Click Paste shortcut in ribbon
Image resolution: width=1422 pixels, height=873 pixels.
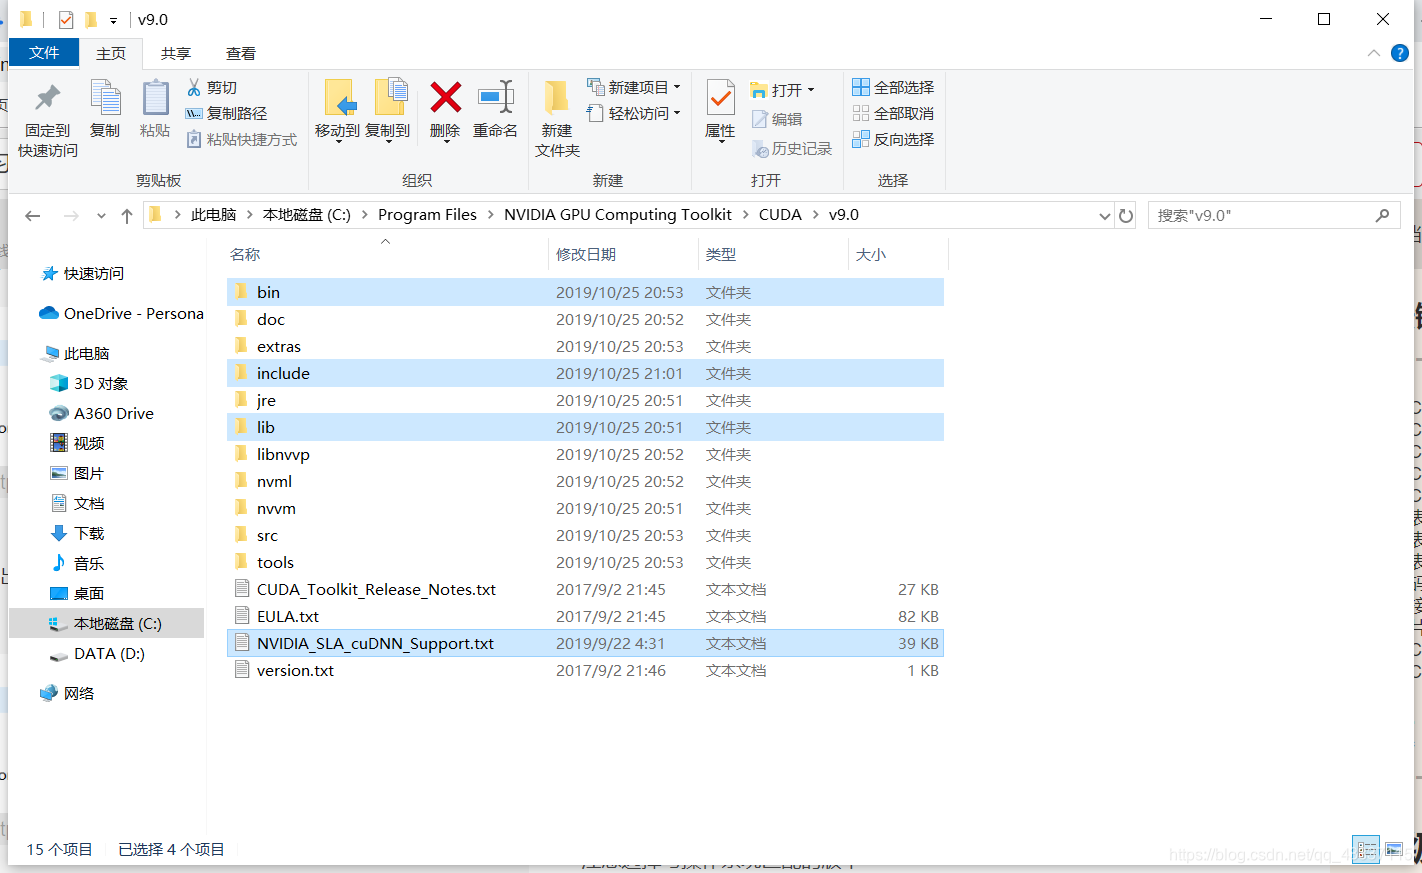(242, 140)
